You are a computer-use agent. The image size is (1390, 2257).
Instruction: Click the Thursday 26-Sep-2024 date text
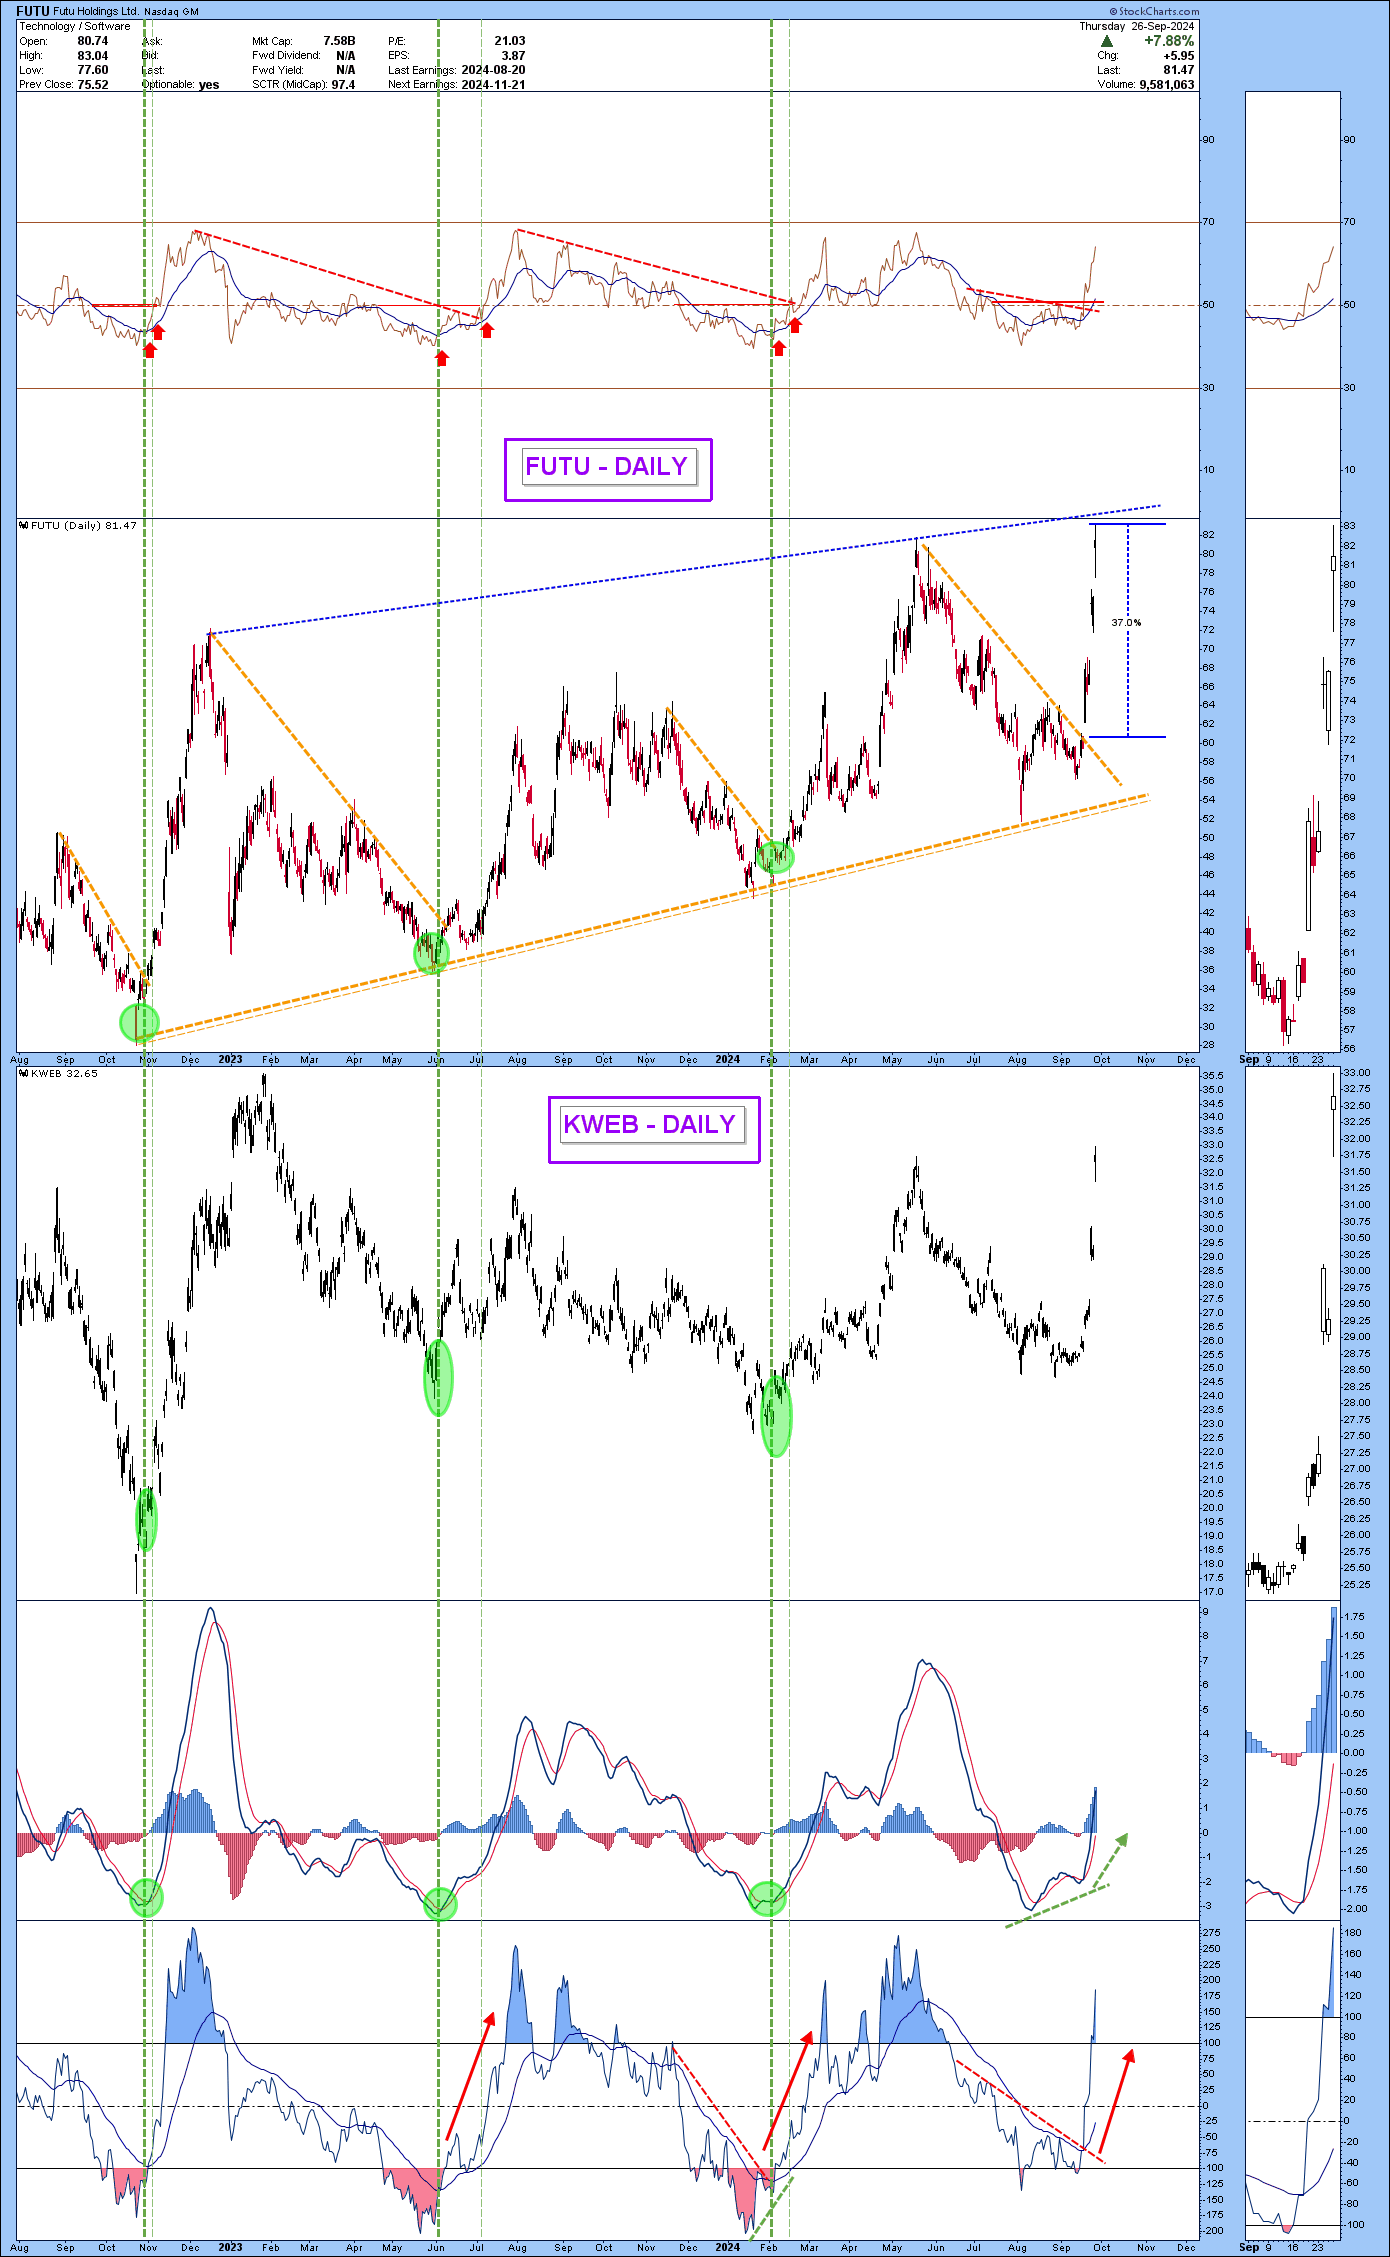pyautogui.click(x=1136, y=26)
